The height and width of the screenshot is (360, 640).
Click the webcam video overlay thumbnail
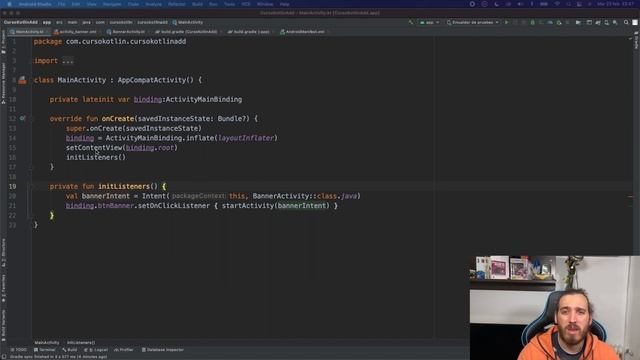pyautogui.click(x=555, y=308)
